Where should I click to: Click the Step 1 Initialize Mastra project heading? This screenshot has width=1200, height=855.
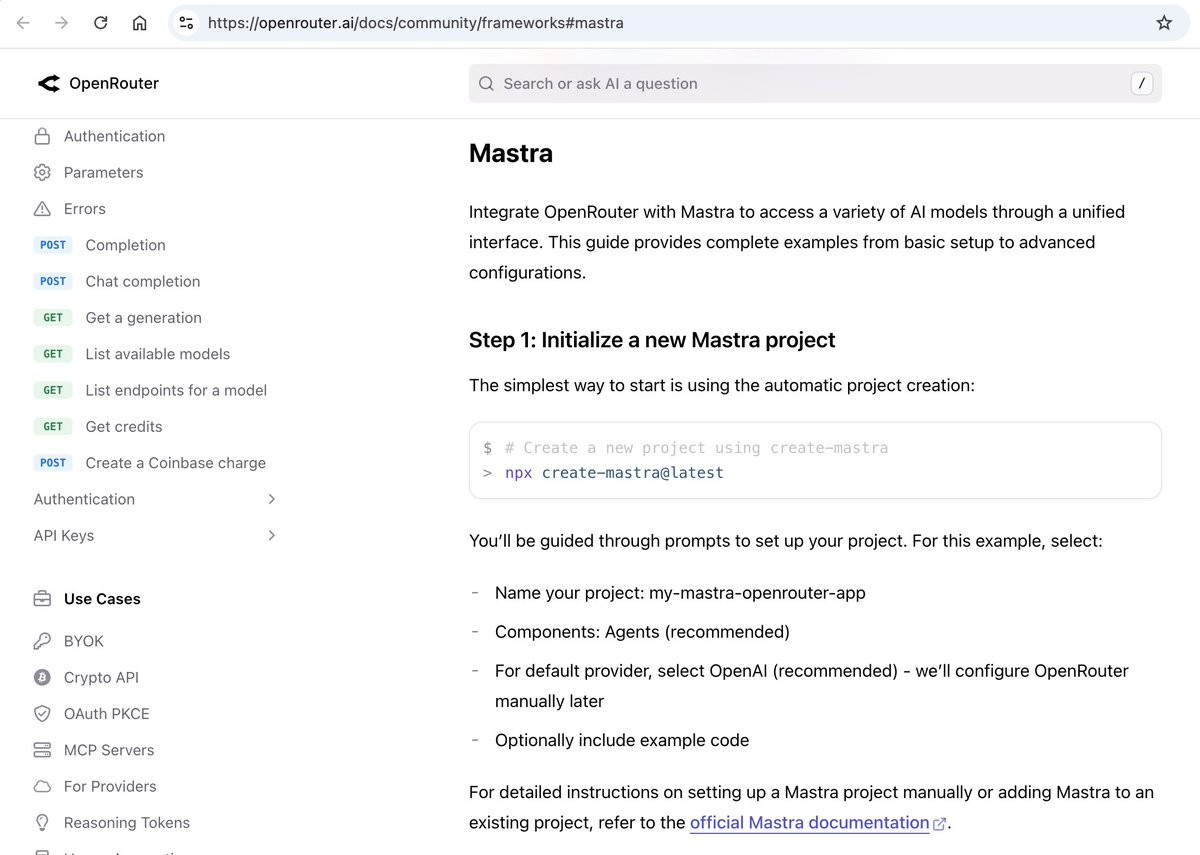tap(652, 340)
